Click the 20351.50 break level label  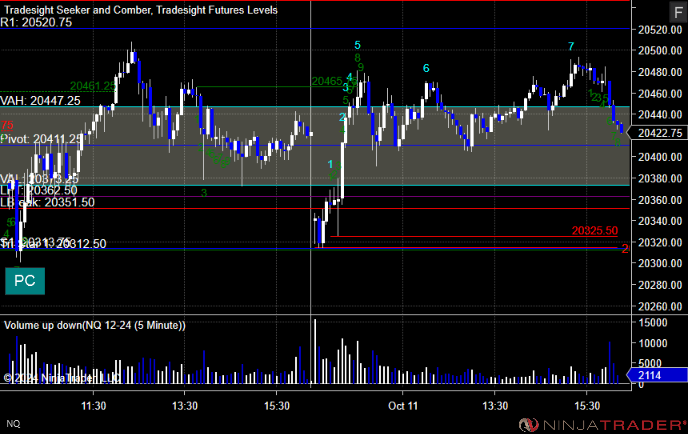(47, 202)
